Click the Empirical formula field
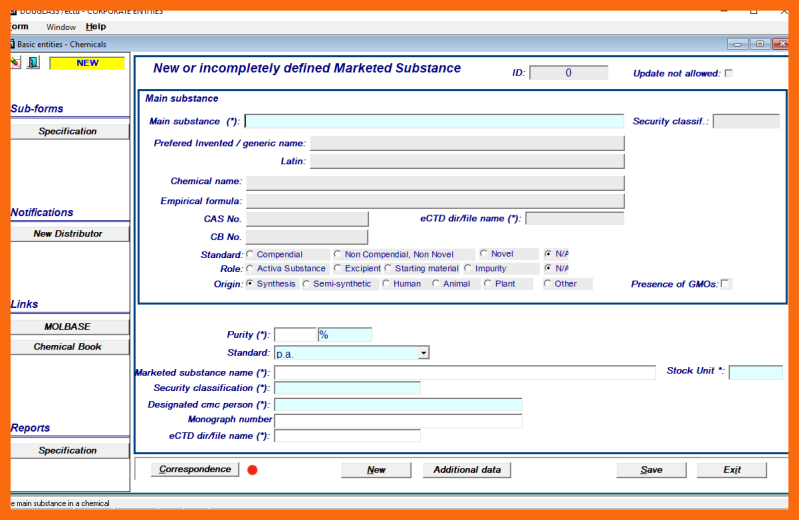This screenshot has height=520, width=799. tap(435, 201)
